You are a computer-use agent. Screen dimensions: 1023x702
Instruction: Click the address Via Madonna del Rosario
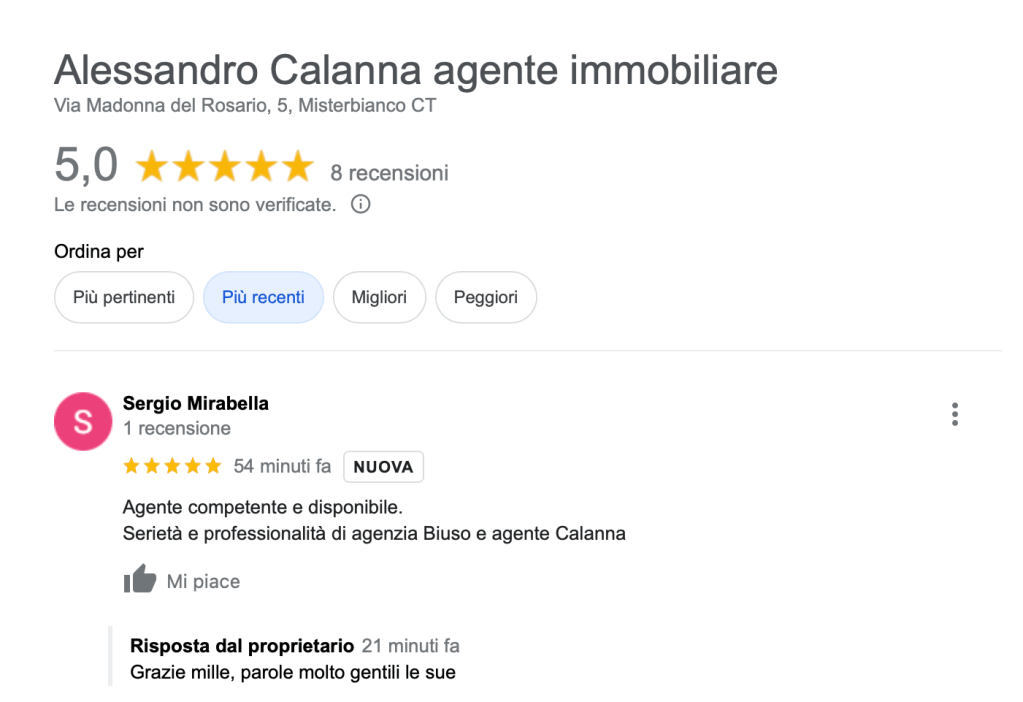245,105
